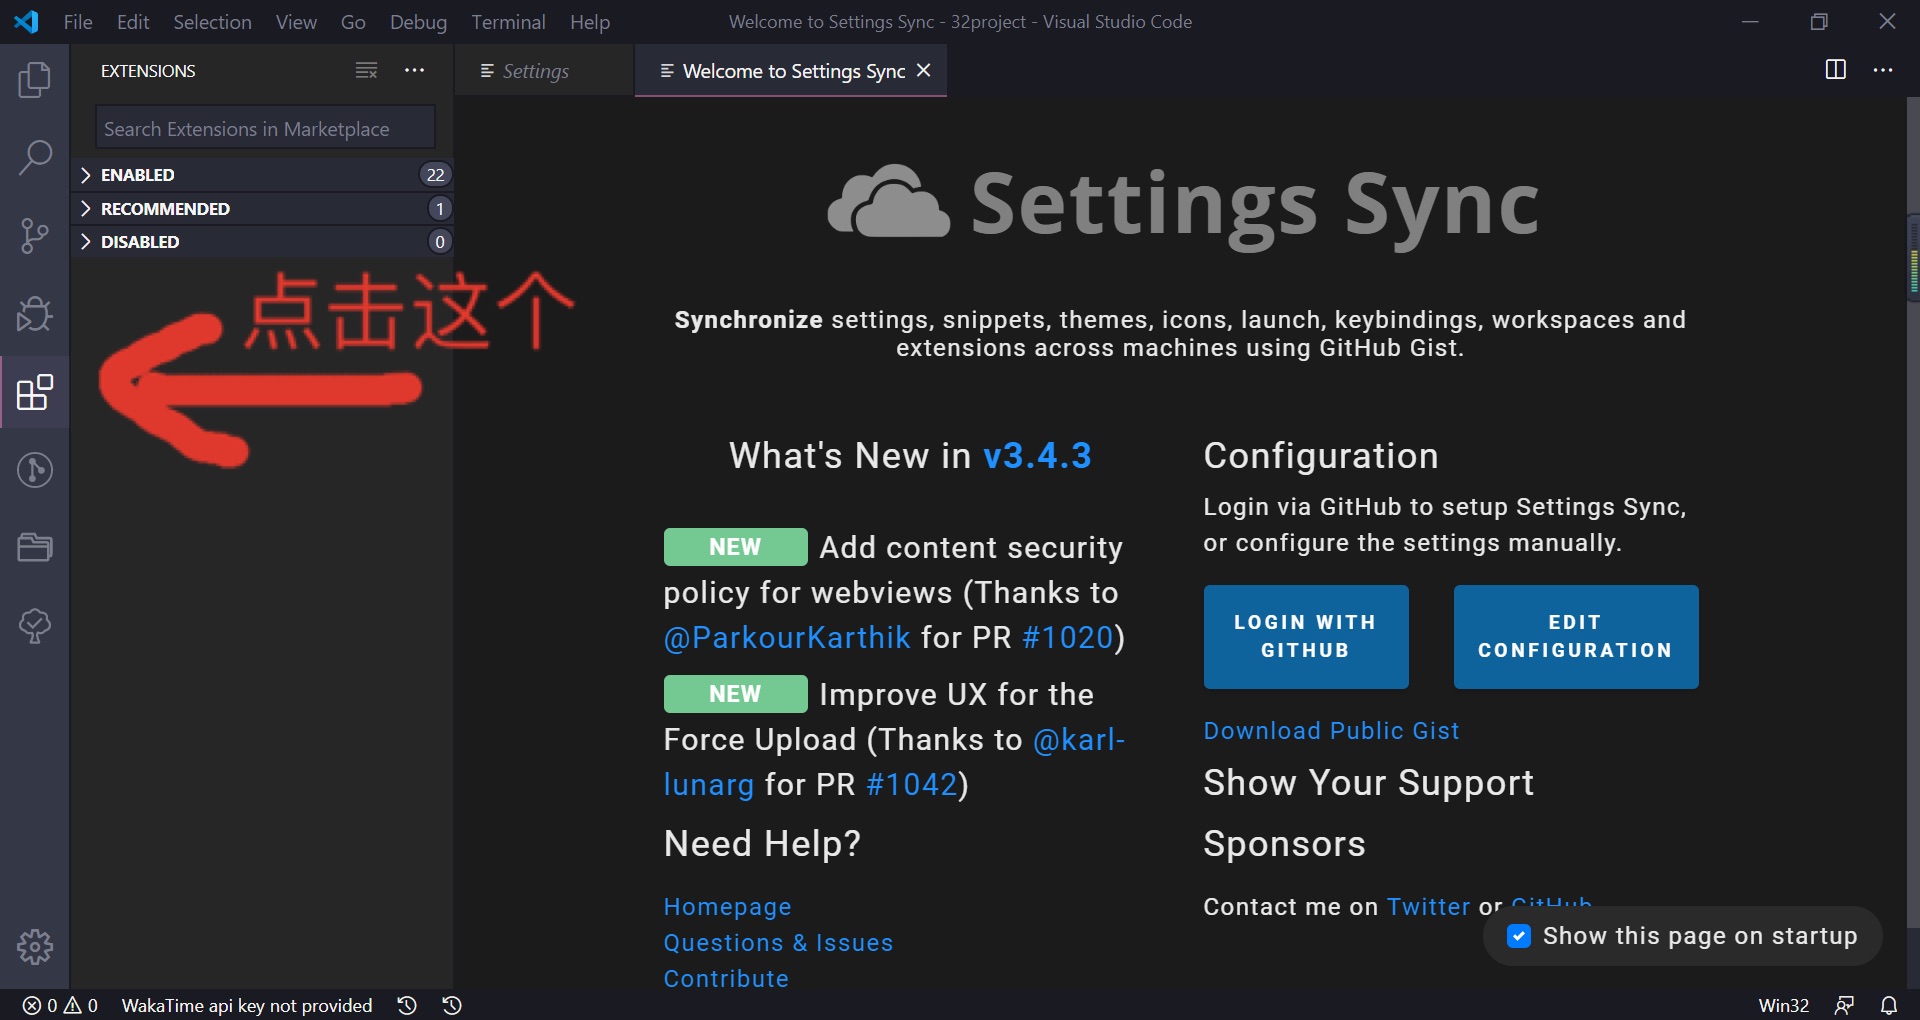Open the Debug view with bug icon
This screenshot has height=1020, width=1920.
35,313
